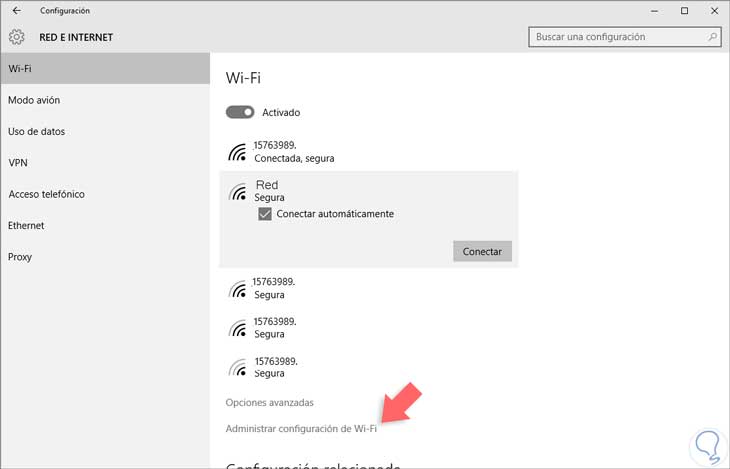Click the search magnifier icon
The width and height of the screenshot is (730, 469).
point(712,37)
